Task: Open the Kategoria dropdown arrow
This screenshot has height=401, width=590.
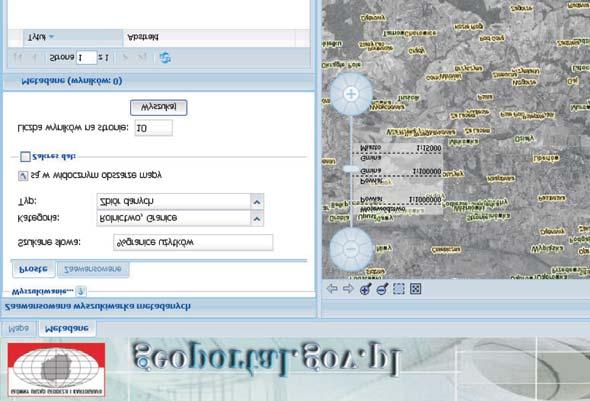Action: point(257,219)
